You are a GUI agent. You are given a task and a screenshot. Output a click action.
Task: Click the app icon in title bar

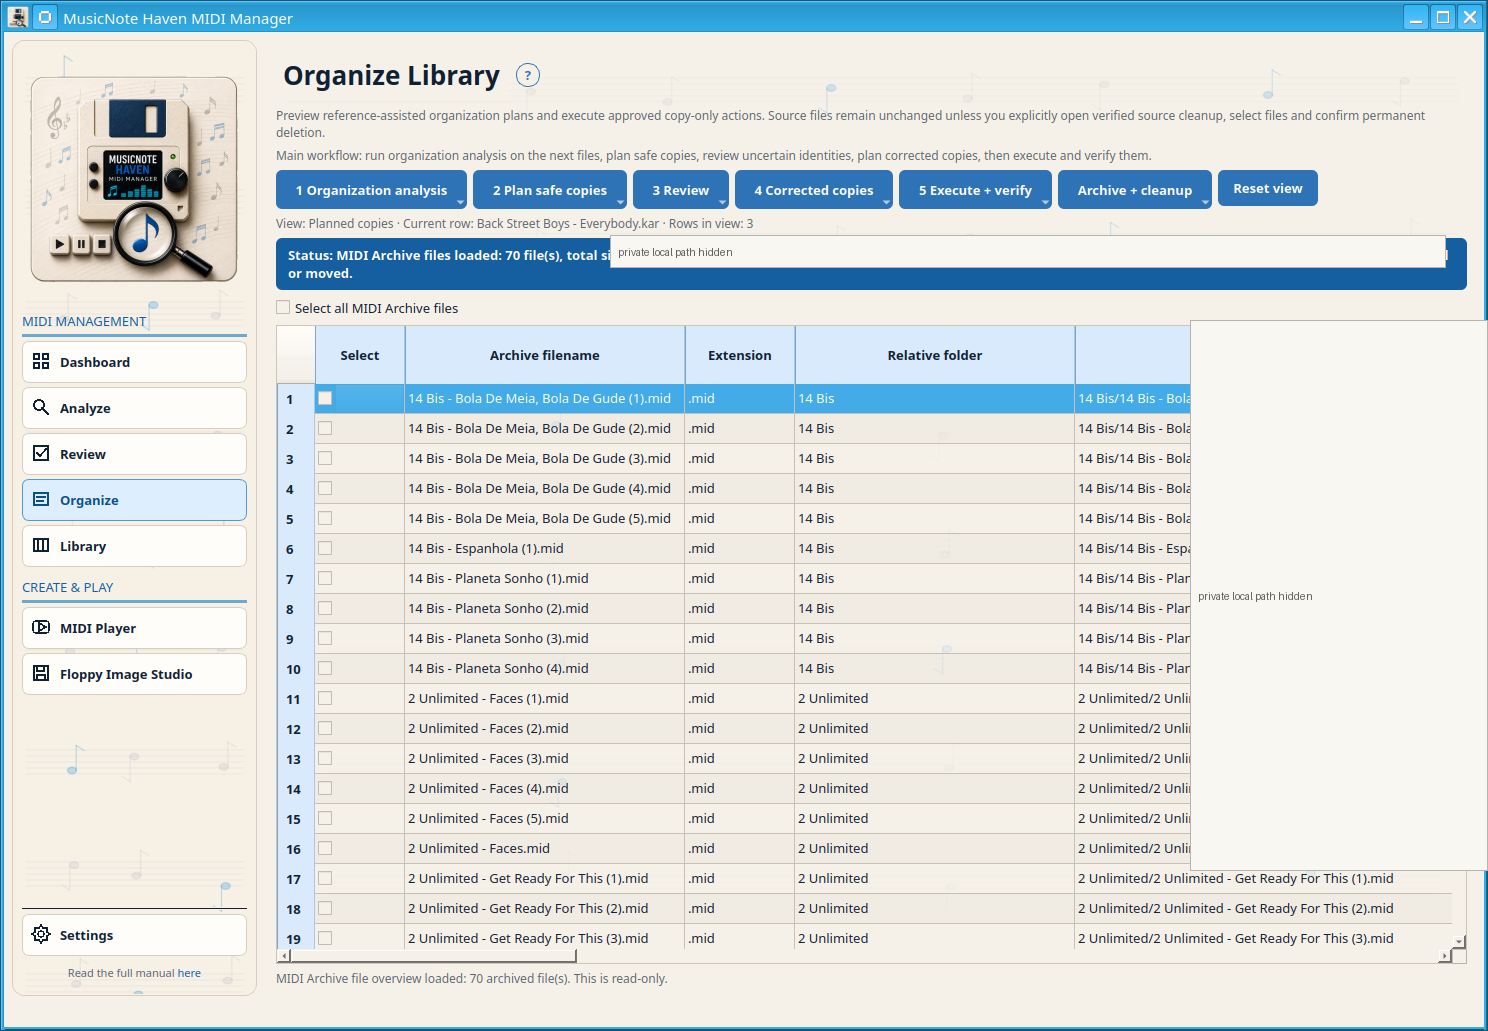[17, 17]
